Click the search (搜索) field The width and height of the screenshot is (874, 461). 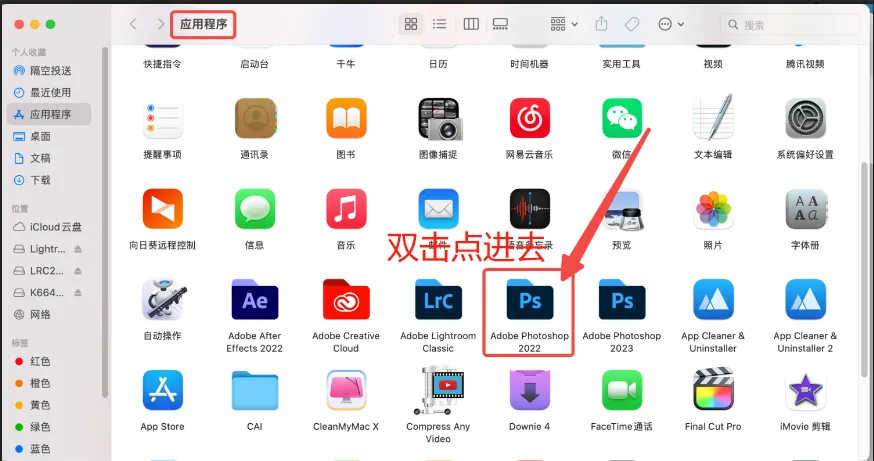pyautogui.click(x=790, y=24)
